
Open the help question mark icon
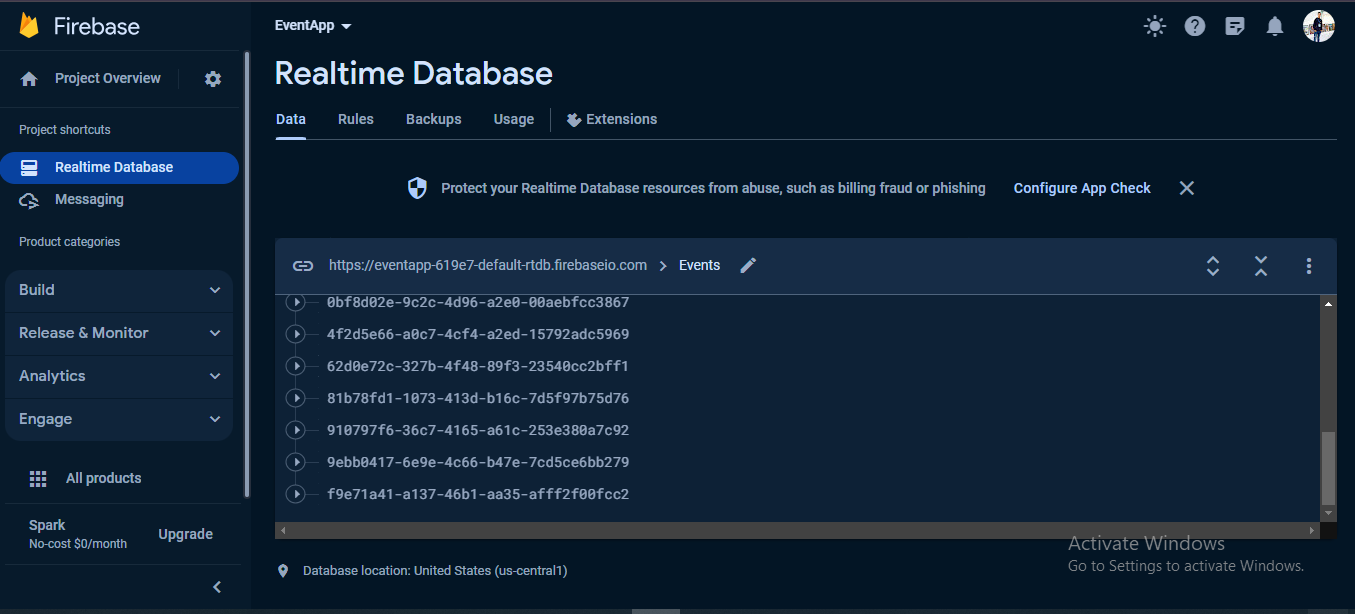pos(1195,26)
